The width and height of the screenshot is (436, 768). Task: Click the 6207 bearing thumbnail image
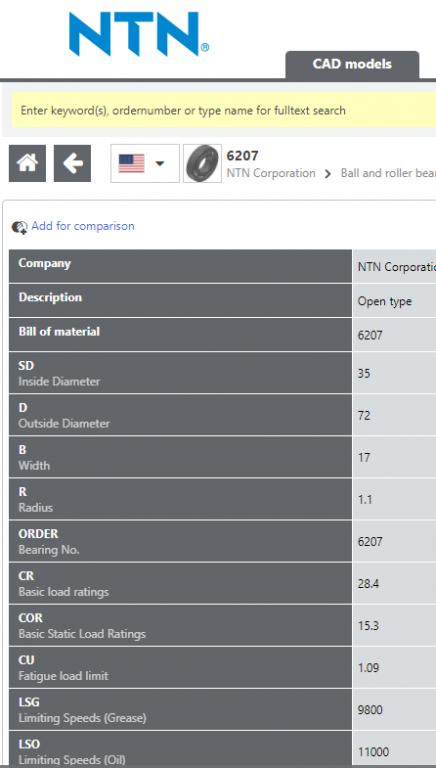[x=202, y=163]
